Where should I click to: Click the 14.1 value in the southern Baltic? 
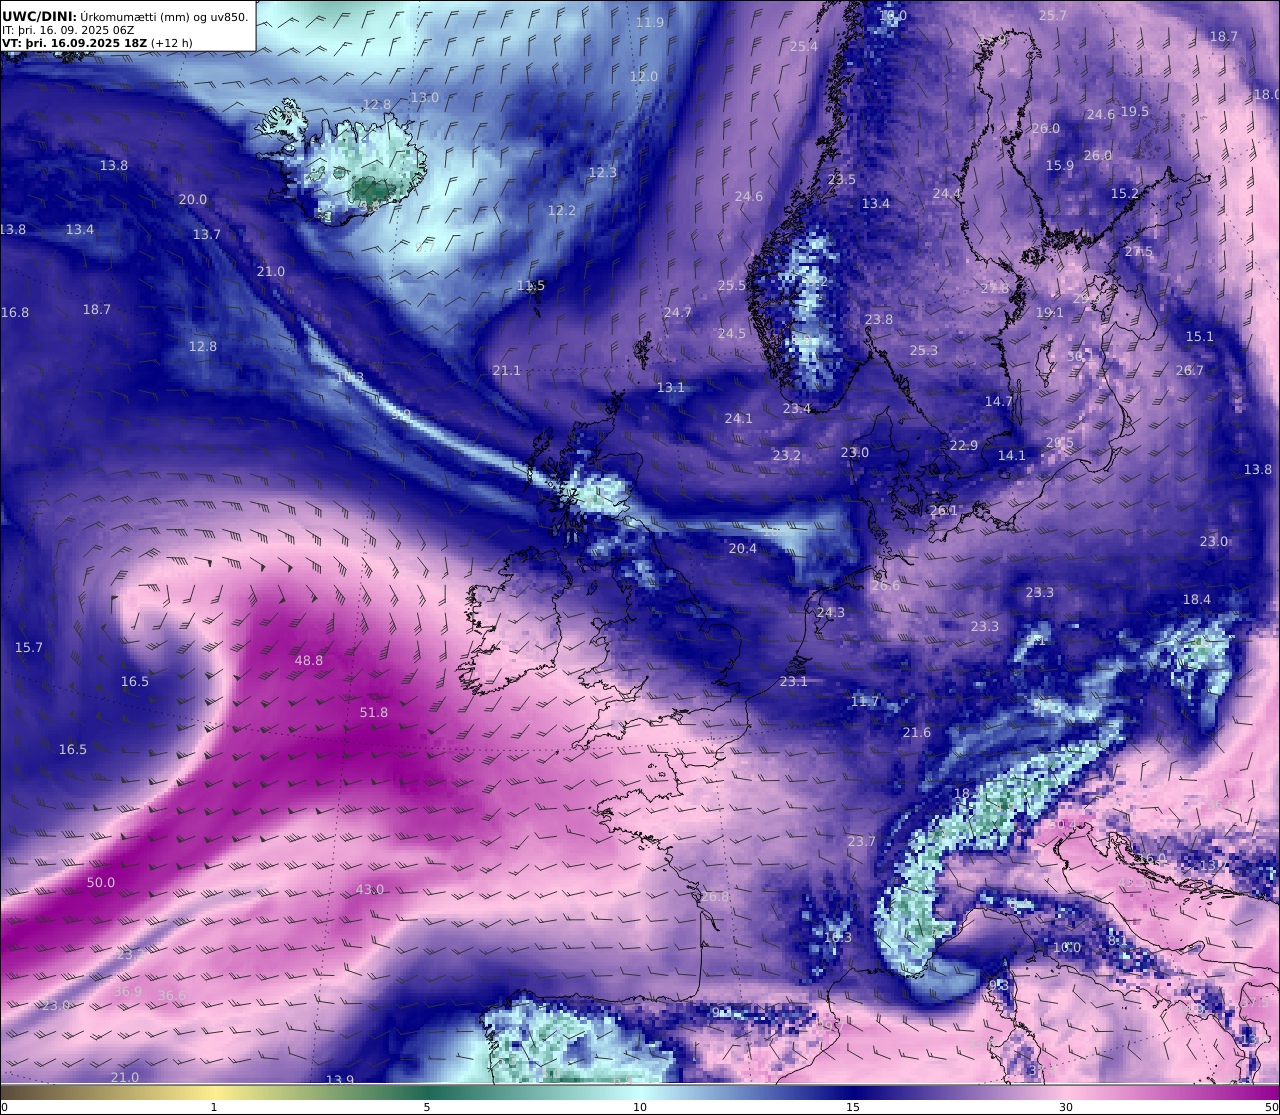coord(1012,455)
